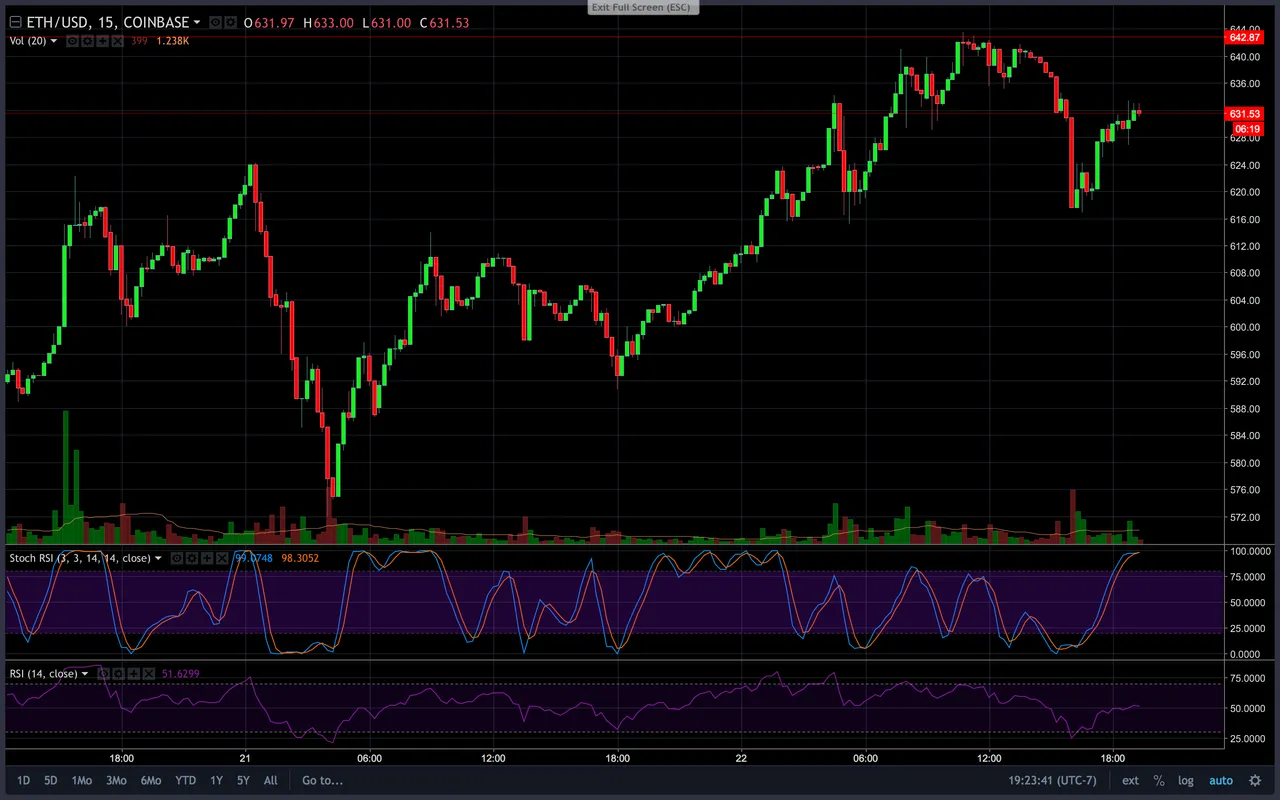The width and height of the screenshot is (1280, 800).
Task: Click the Stoch RSI value 99.0748
Action: [254, 558]
